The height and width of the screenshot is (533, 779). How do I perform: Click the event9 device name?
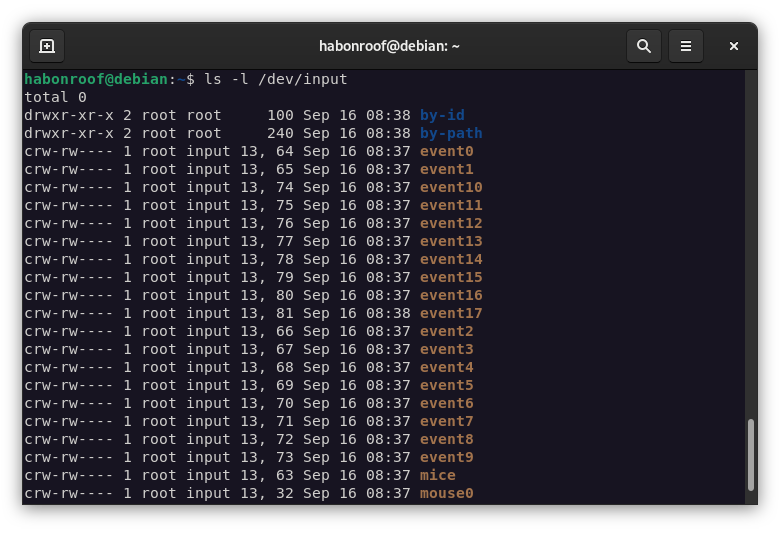pyautogui.click(x=447, y=457)
